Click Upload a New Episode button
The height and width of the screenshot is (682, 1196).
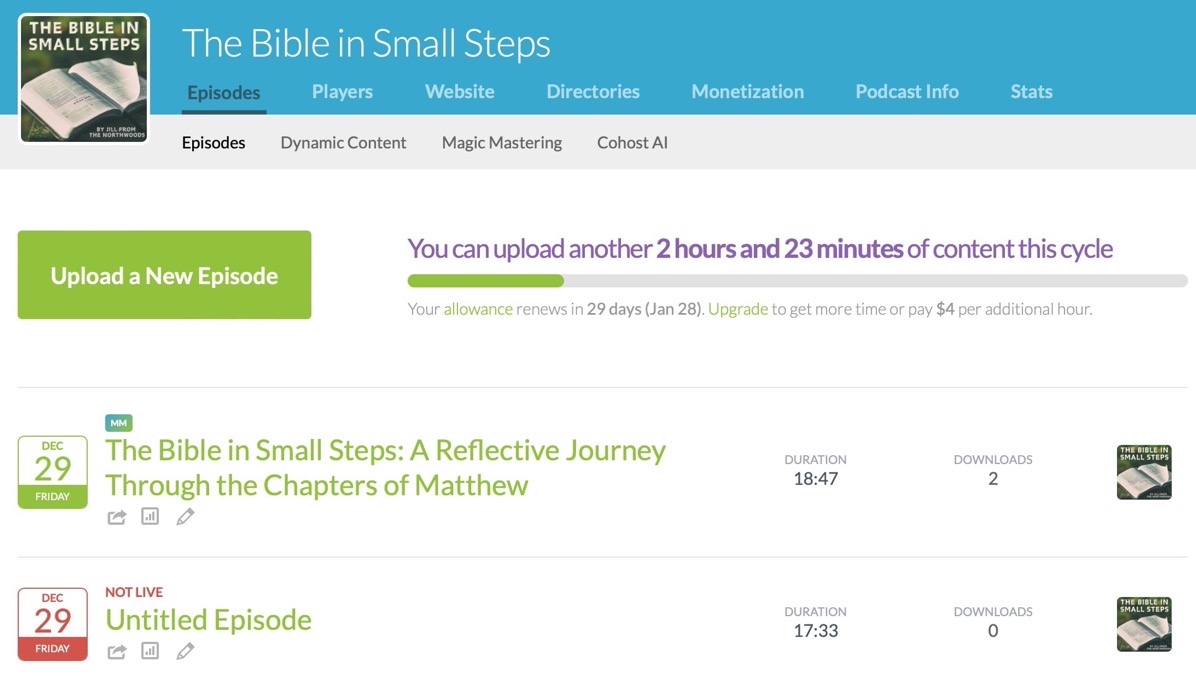[164, 275]
